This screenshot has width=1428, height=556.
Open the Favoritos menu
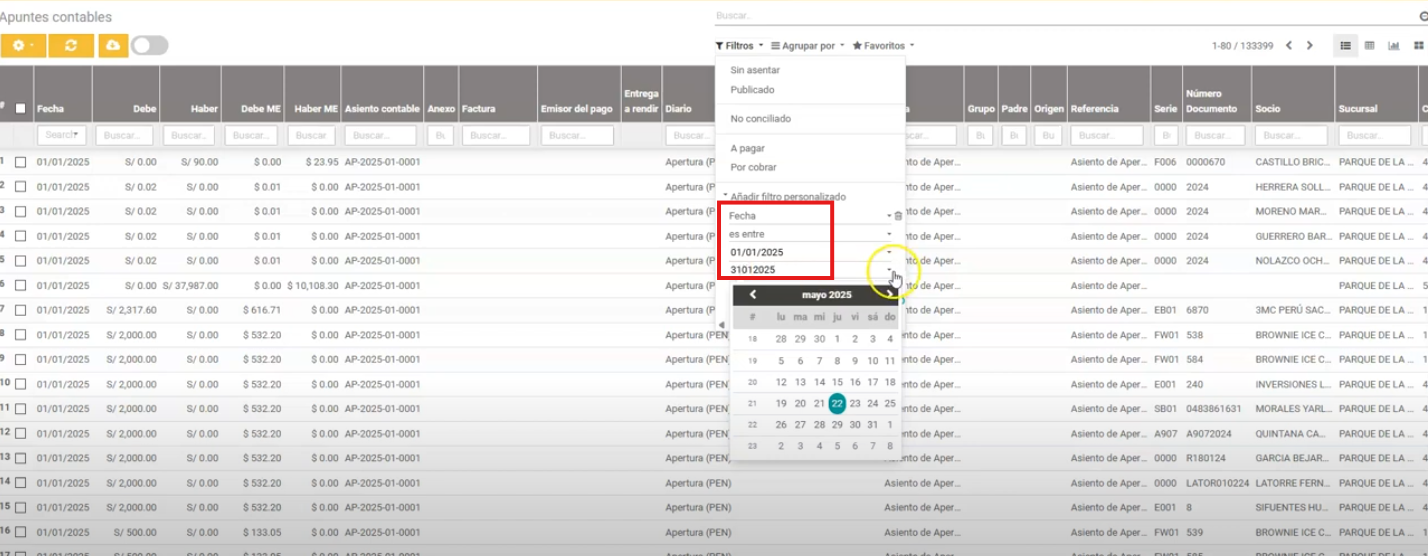[x=883, y=46]
